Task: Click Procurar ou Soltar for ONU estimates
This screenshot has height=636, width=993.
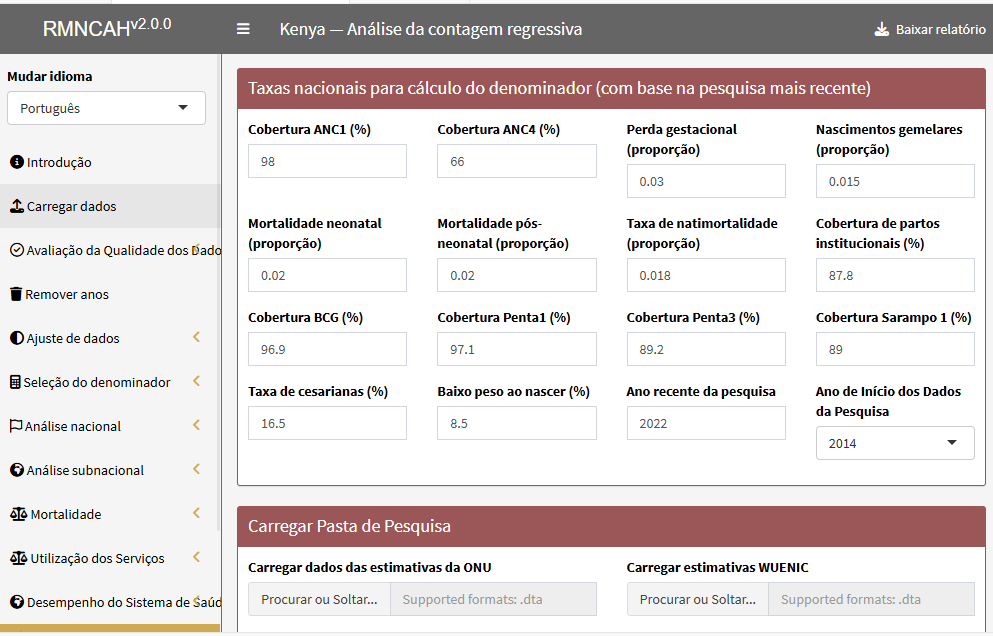Action: point(319,599)
